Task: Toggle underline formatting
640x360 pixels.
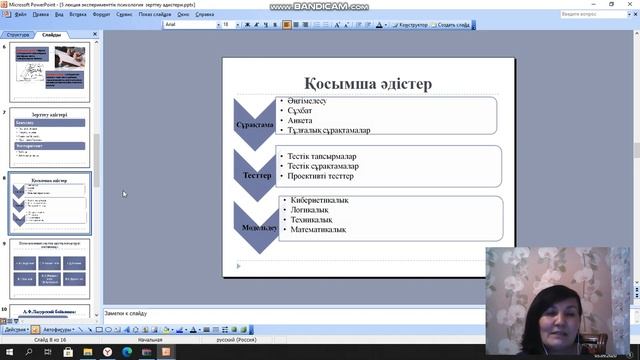Action: pos(266,25)
